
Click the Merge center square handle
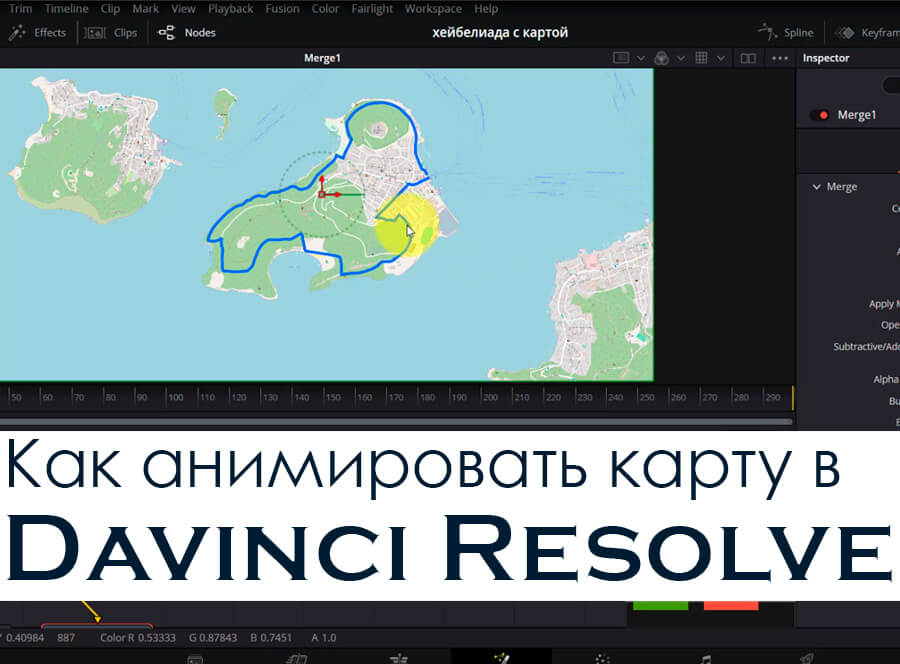(322, 195)
